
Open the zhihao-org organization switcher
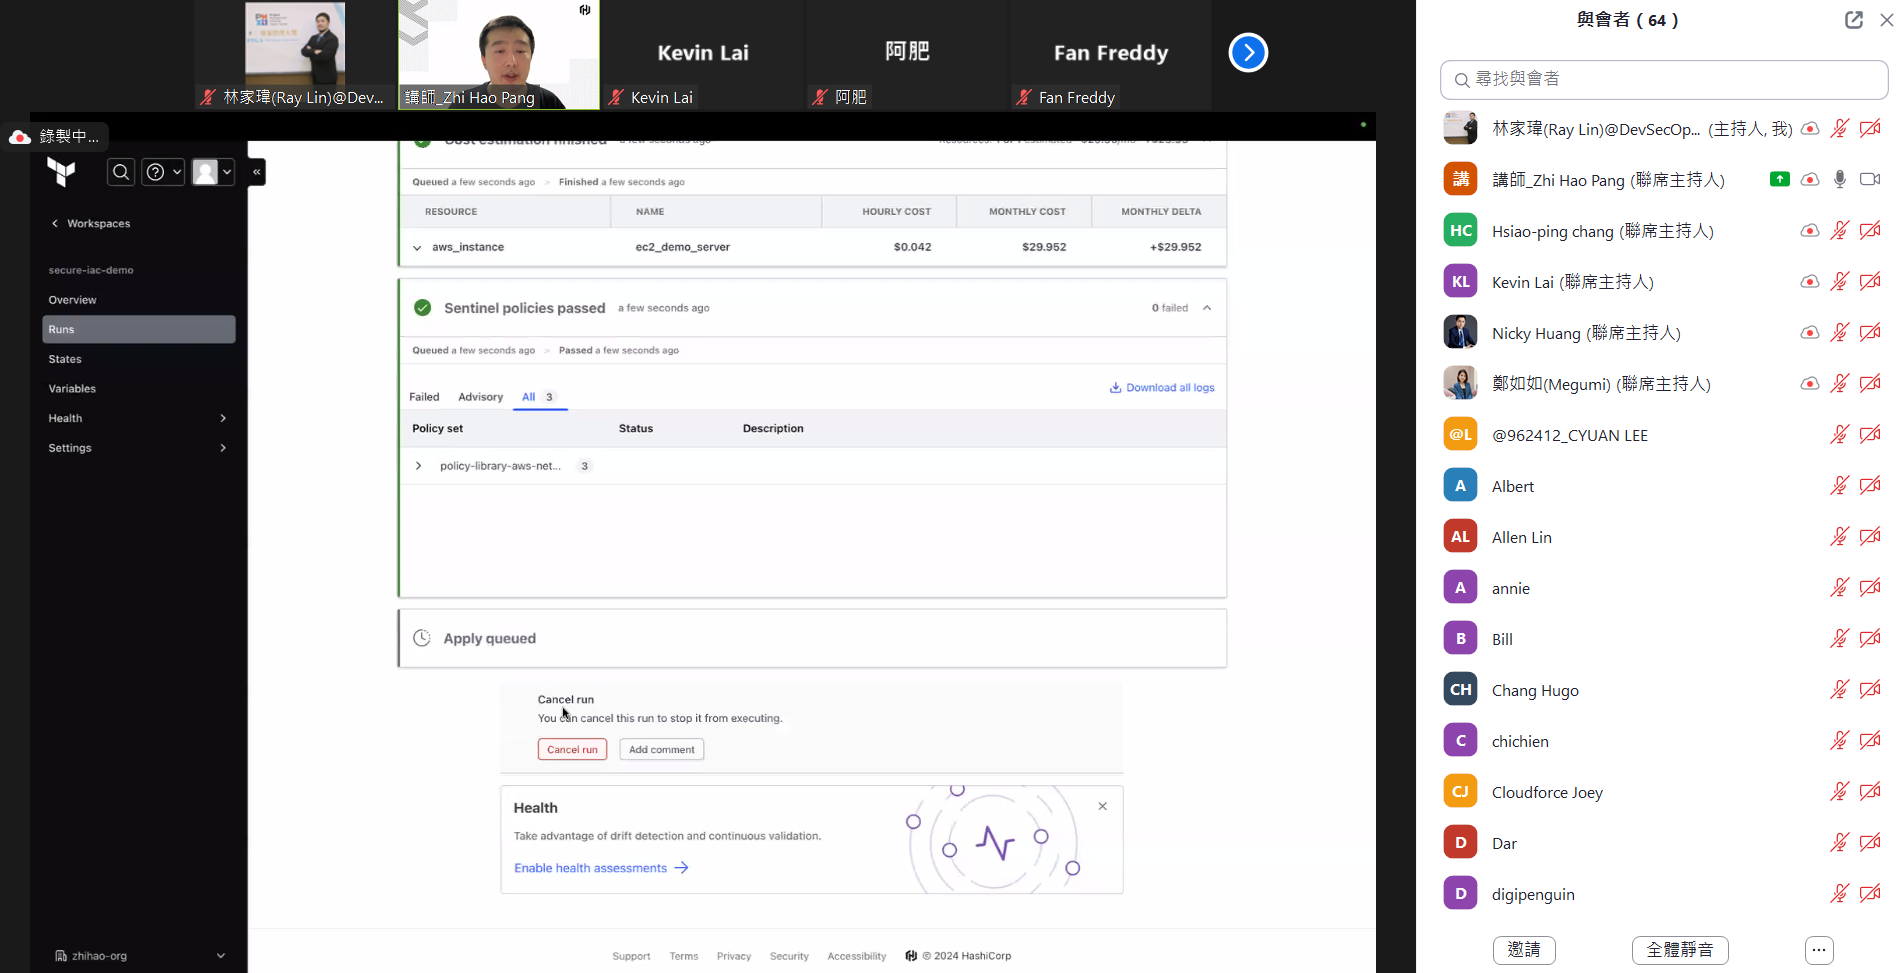point(139,956)
